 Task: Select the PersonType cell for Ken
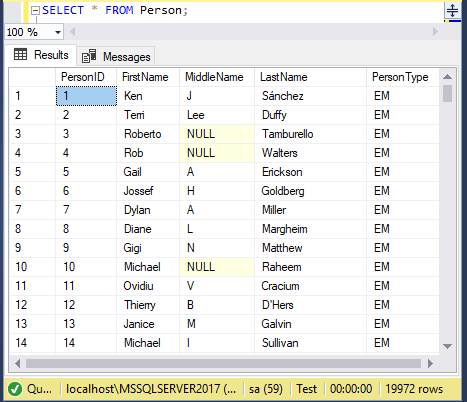[403, 96]
